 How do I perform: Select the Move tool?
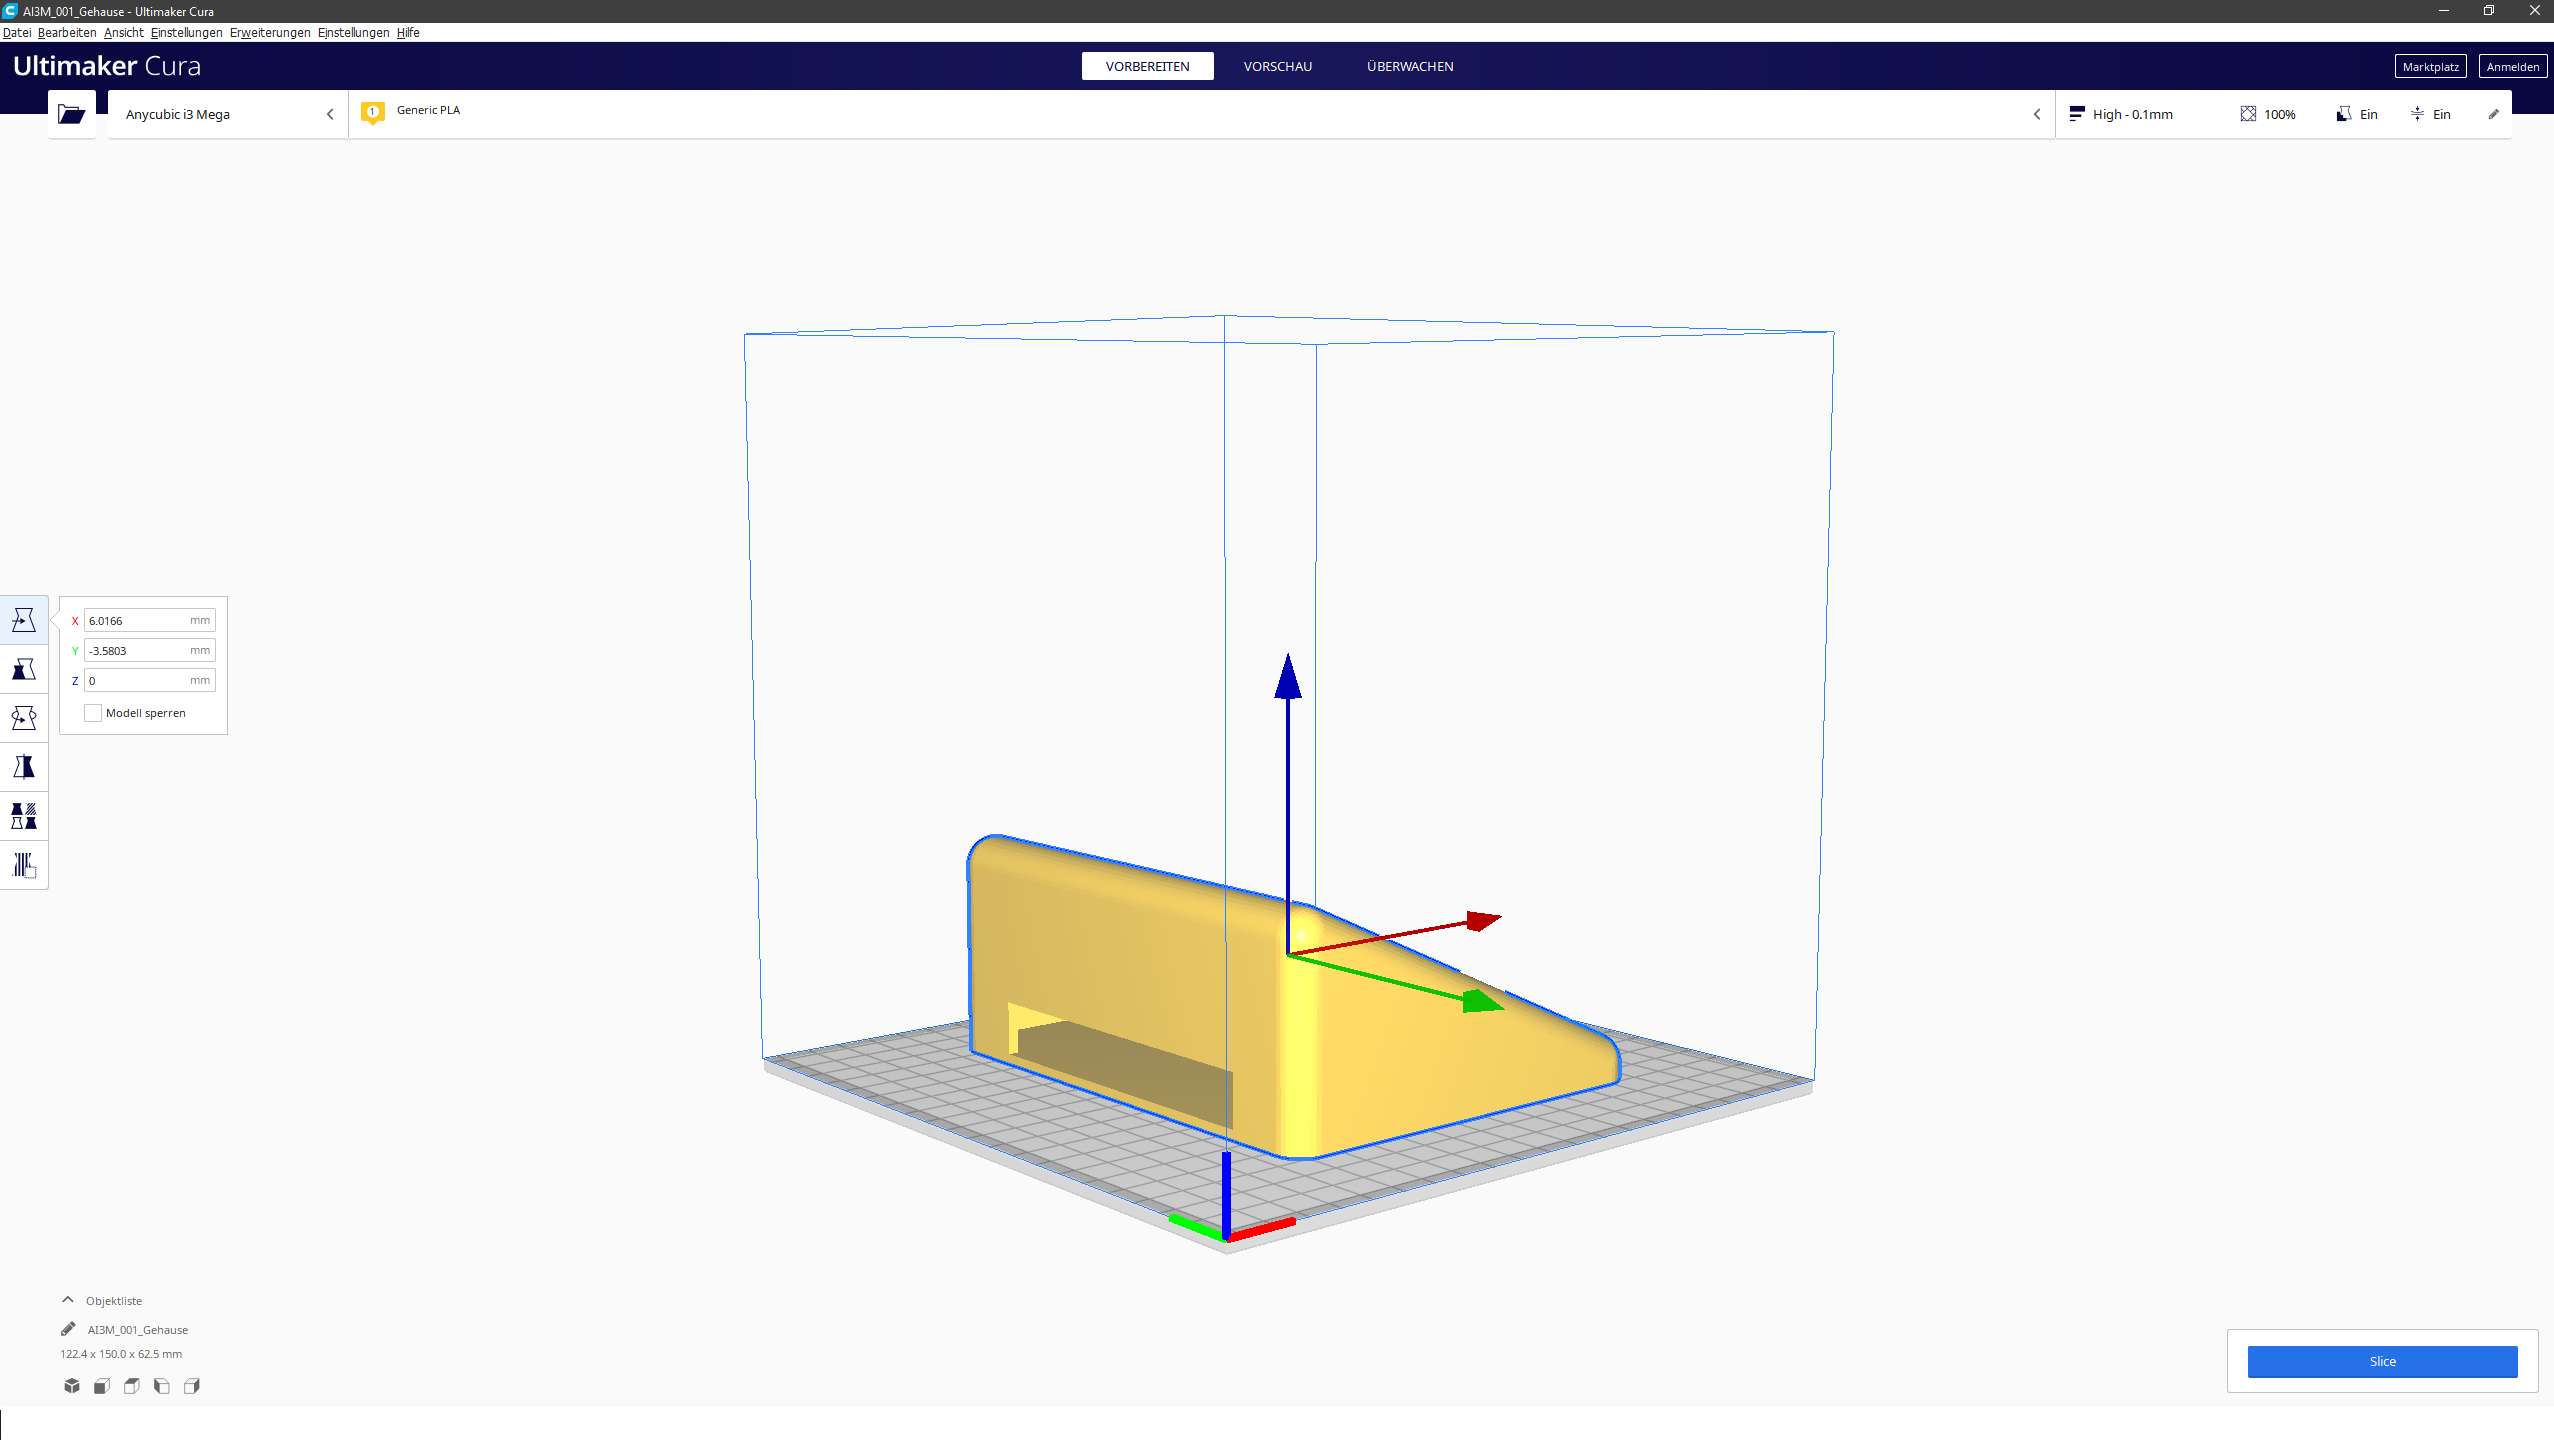click(x=24, y=620)
